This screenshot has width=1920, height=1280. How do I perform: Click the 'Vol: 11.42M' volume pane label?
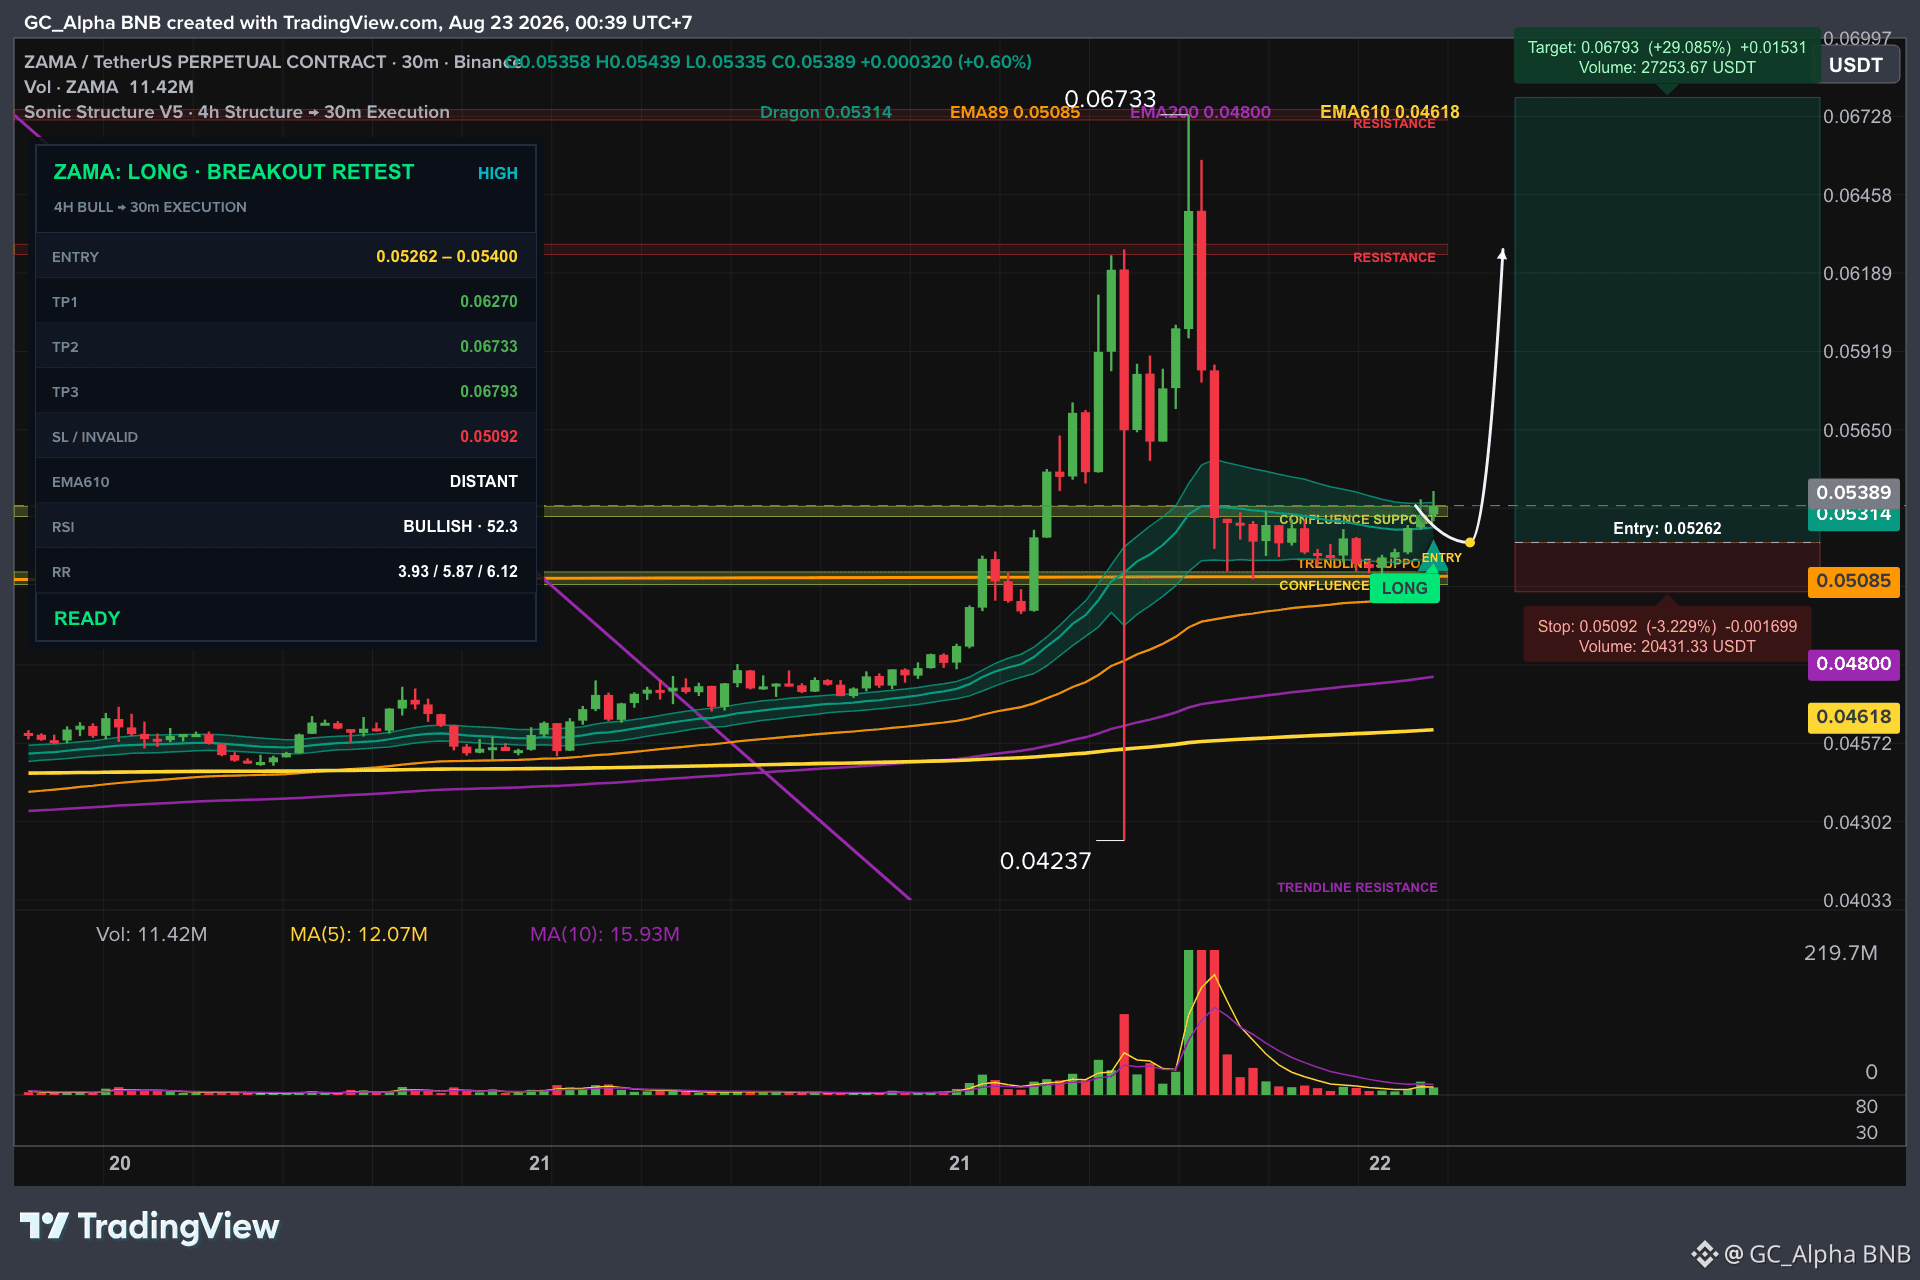pos(151,934)
